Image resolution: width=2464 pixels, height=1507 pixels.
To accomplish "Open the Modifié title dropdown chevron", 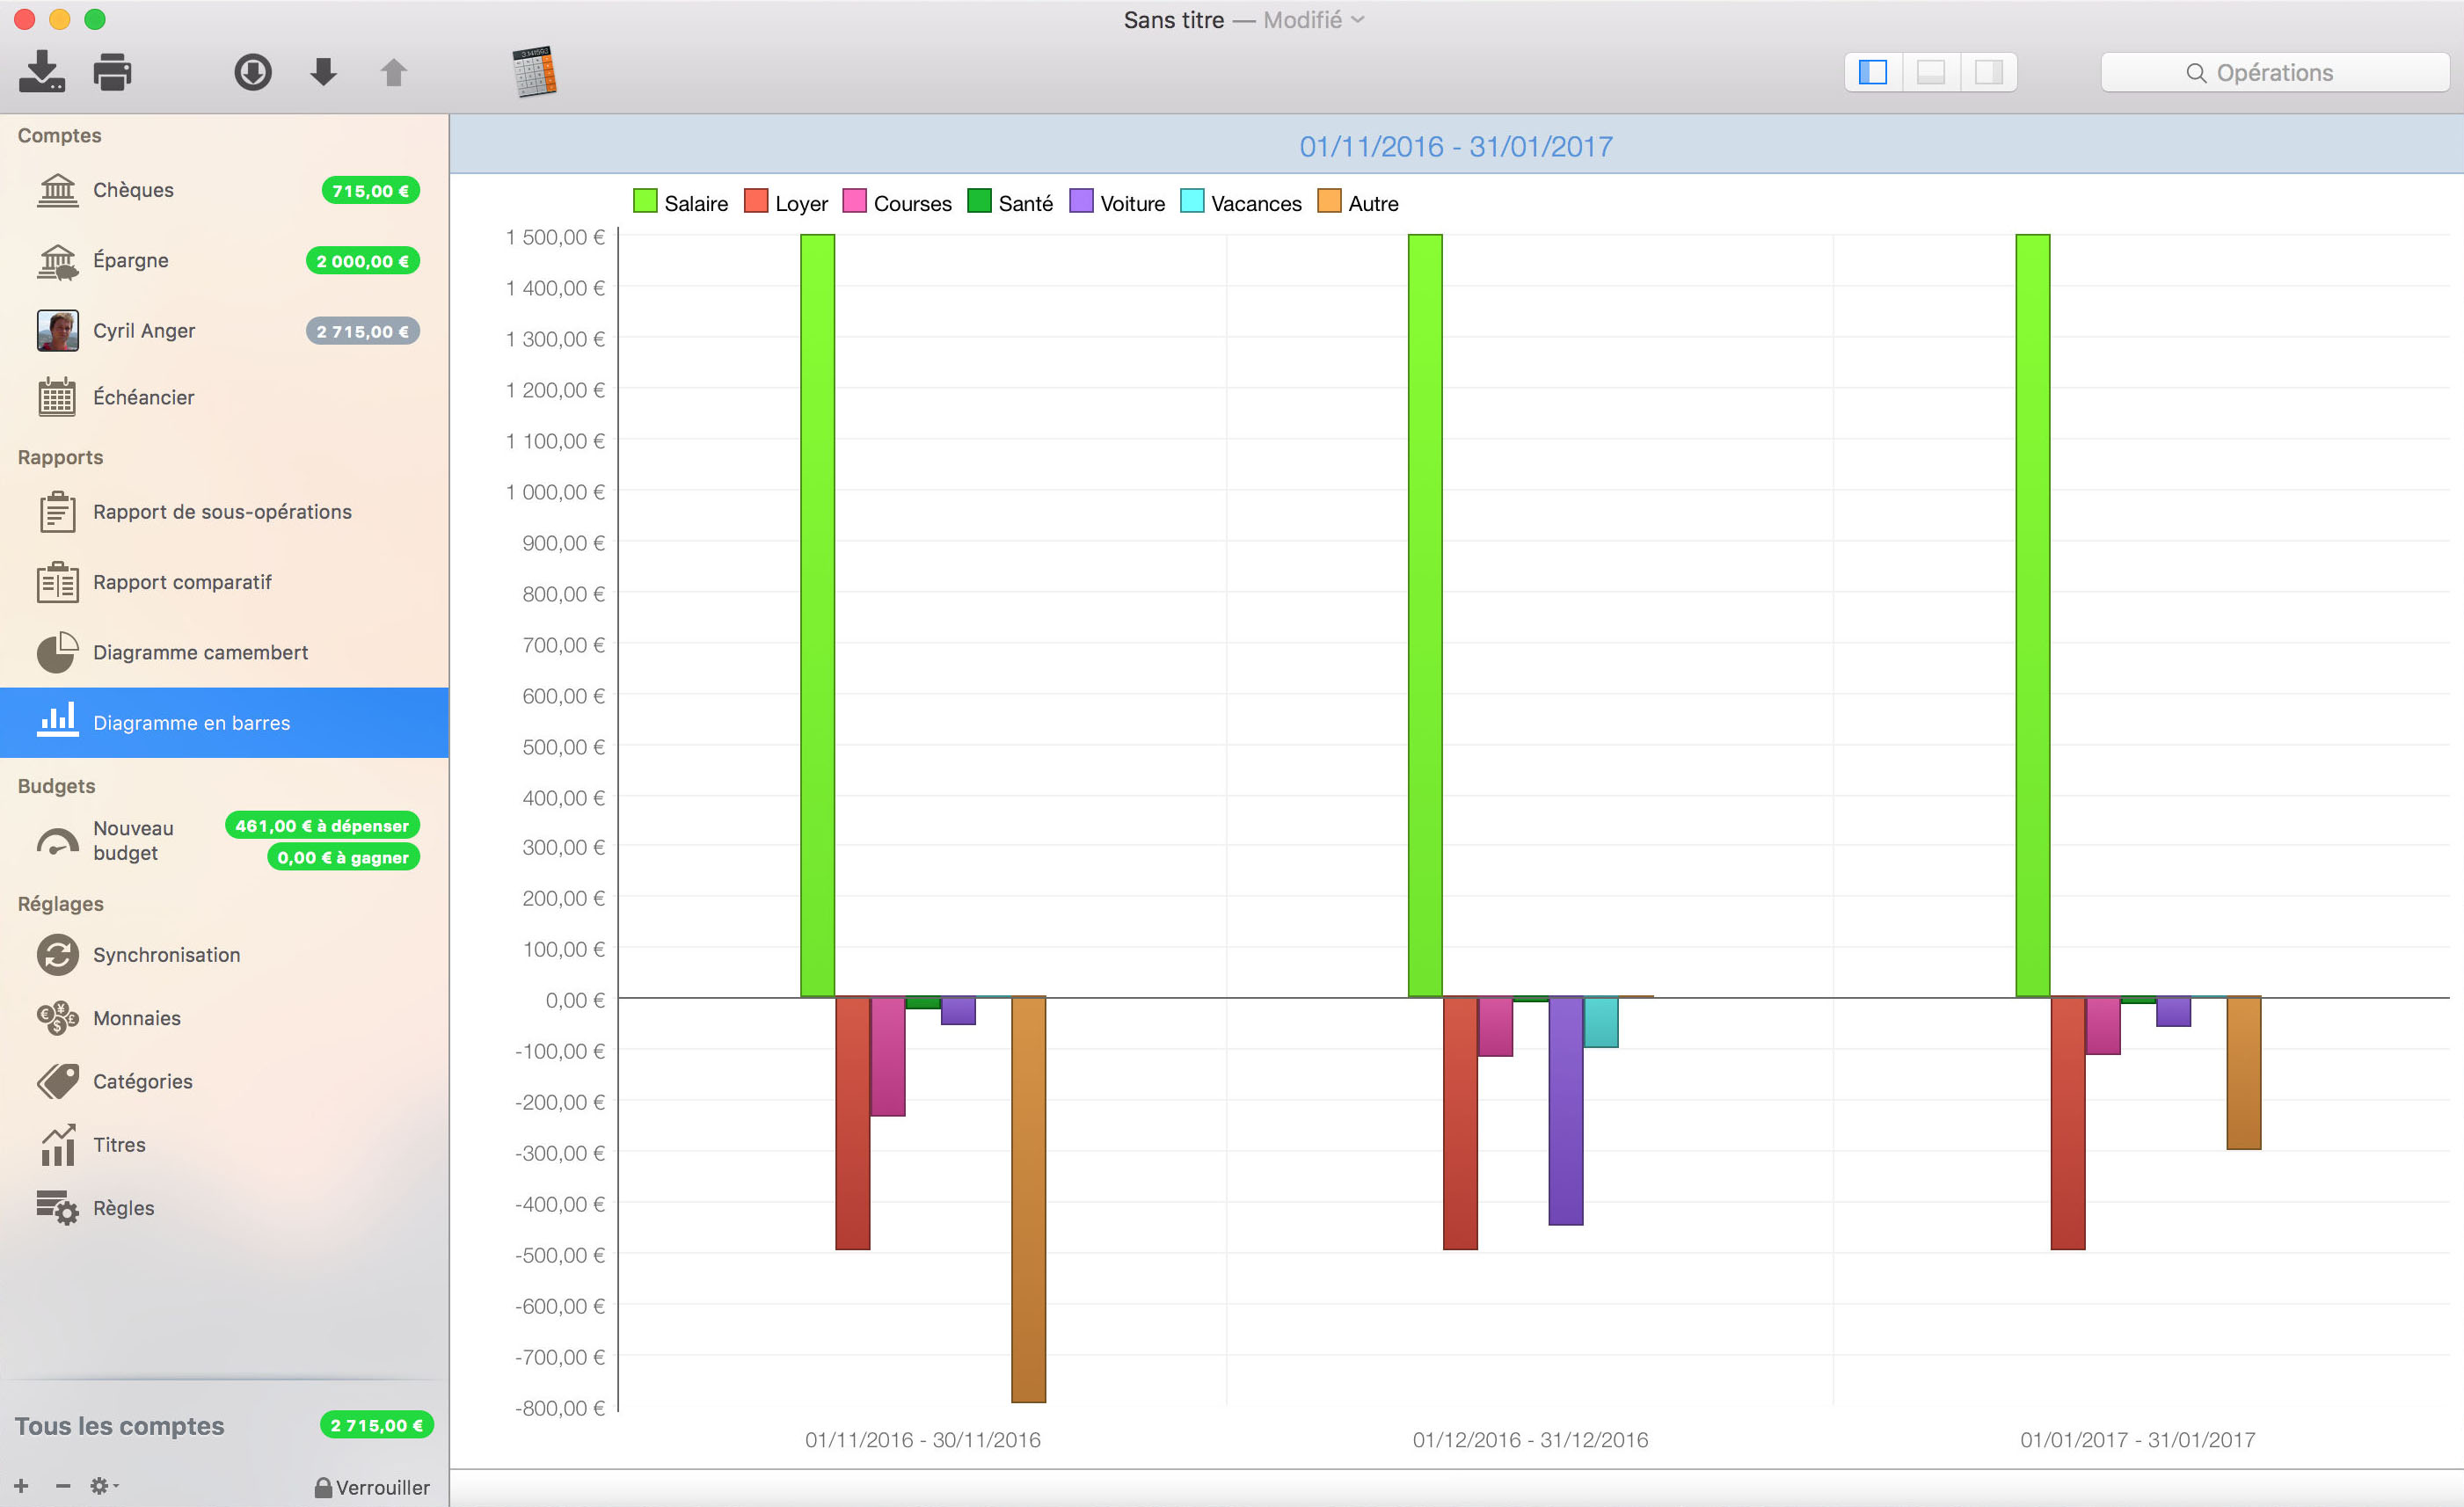I will pyautogui.click(x=1358, y=20).
